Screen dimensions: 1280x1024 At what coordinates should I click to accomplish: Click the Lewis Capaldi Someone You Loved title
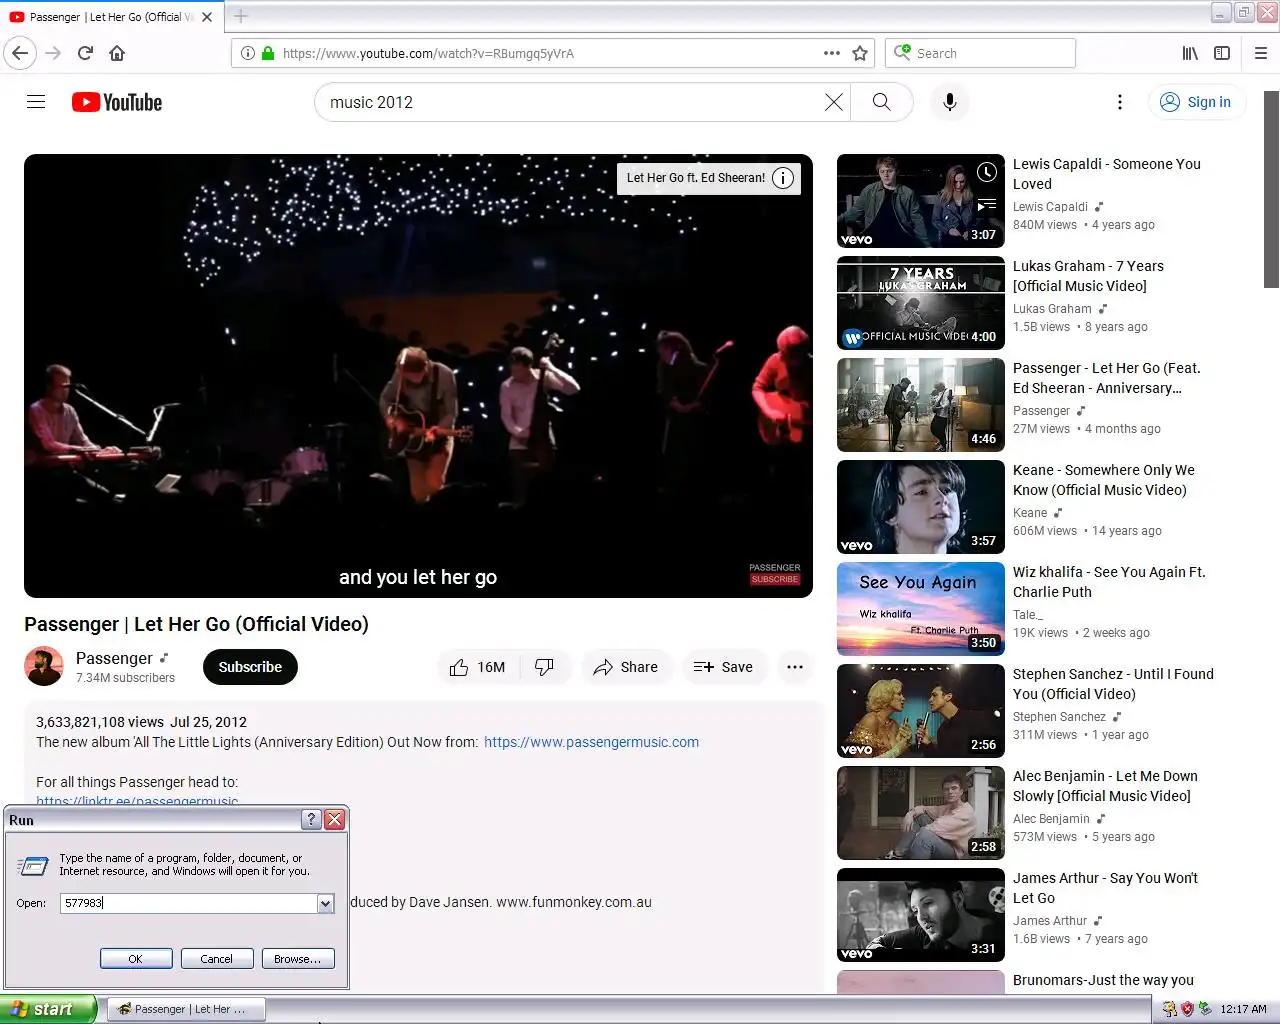1107,174
